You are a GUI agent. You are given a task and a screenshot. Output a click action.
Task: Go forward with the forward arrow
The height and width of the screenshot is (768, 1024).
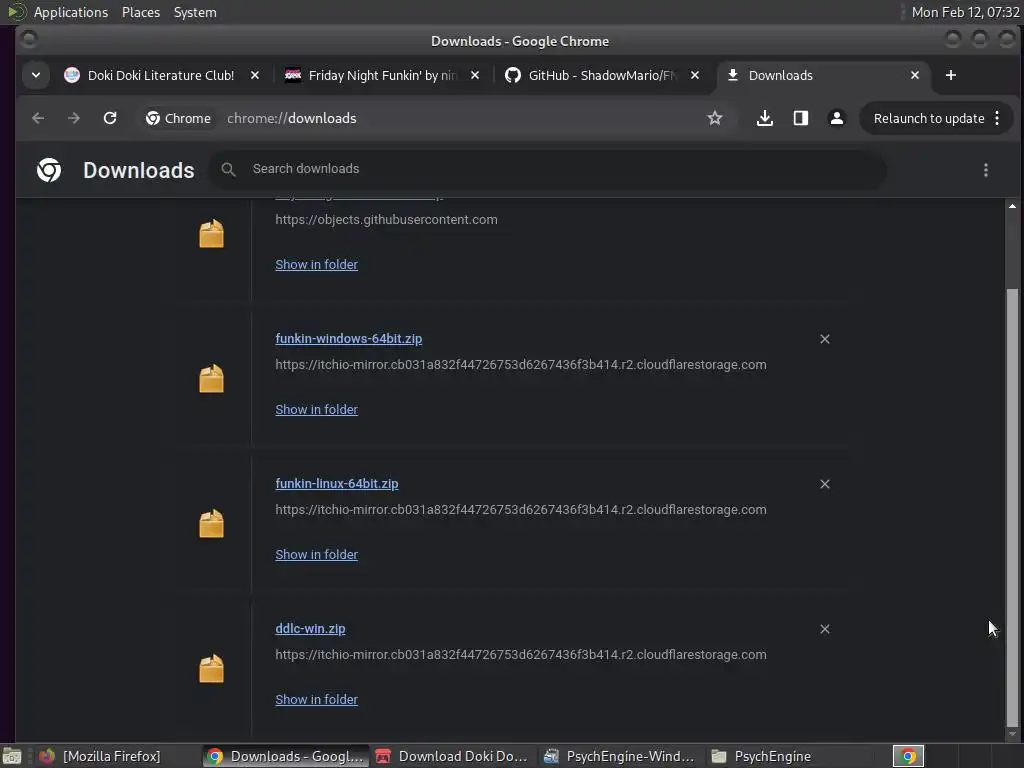coord(74,118)
